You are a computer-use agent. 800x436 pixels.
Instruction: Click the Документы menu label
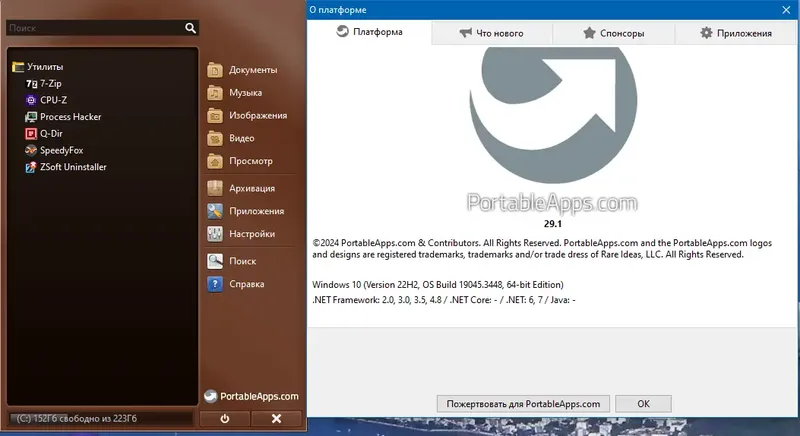(253, 70)
